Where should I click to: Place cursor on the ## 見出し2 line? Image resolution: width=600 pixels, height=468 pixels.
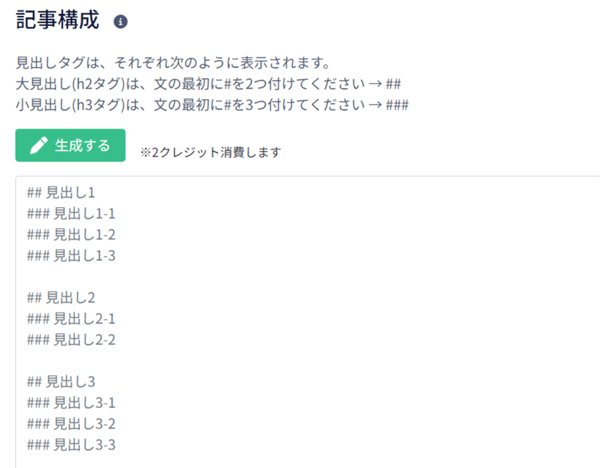(61, 298)
